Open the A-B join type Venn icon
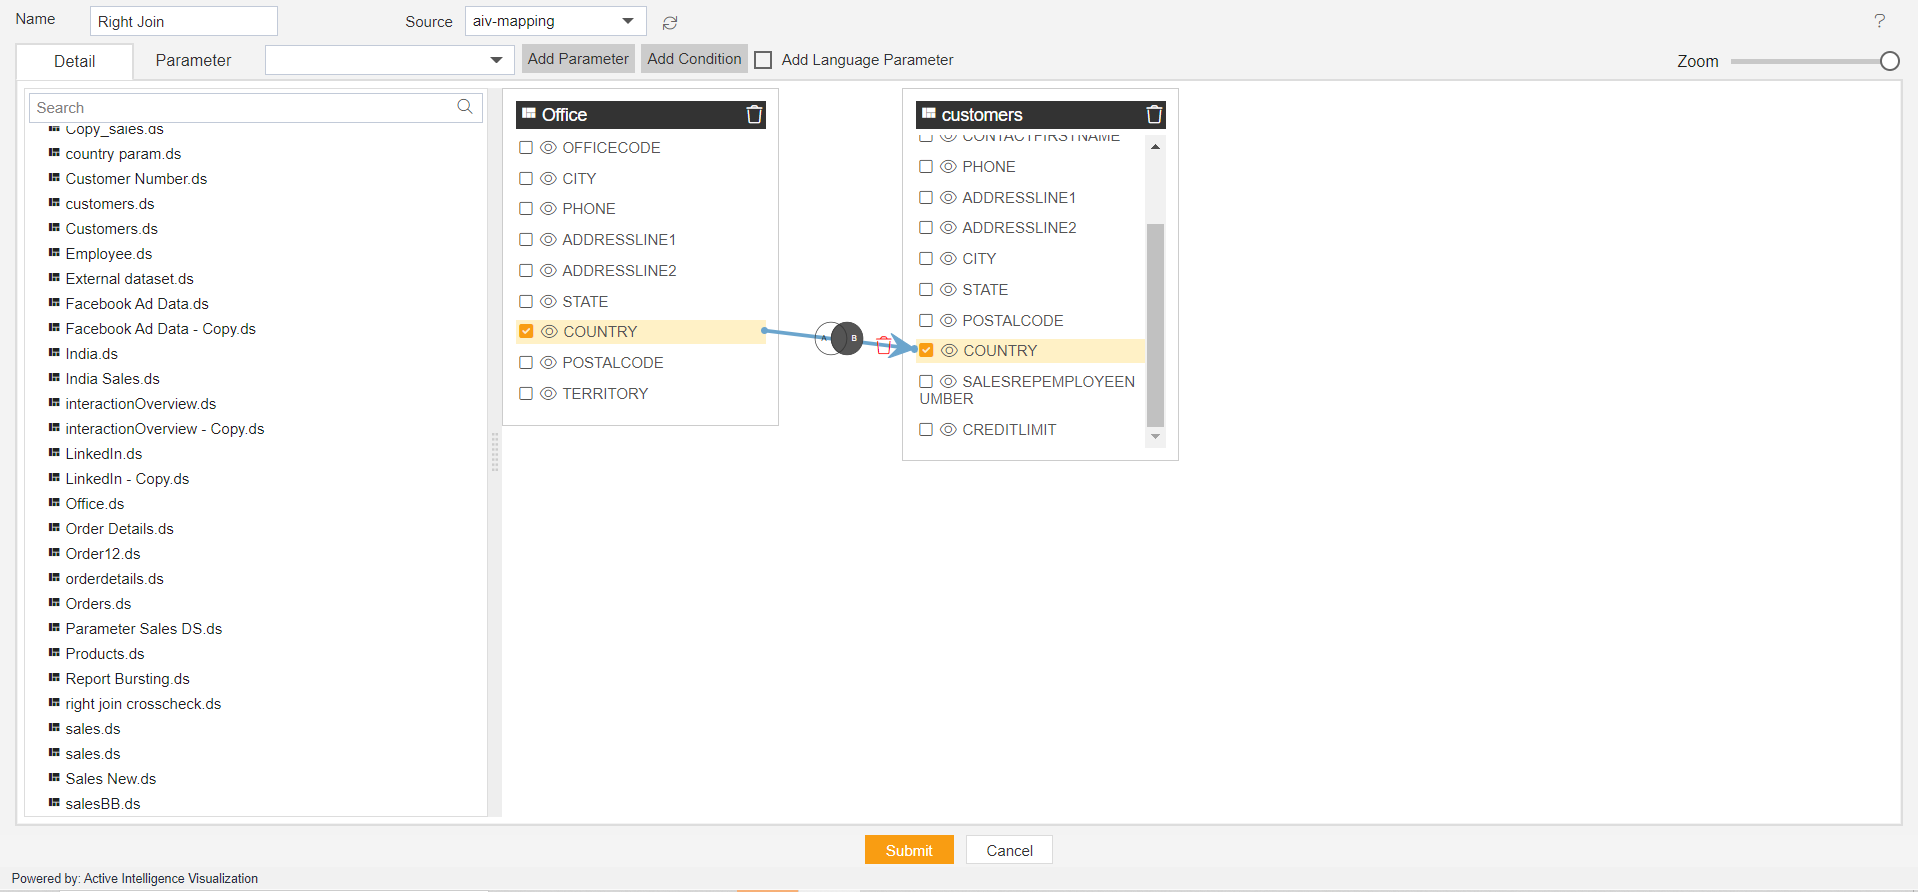 click(839, 338)
